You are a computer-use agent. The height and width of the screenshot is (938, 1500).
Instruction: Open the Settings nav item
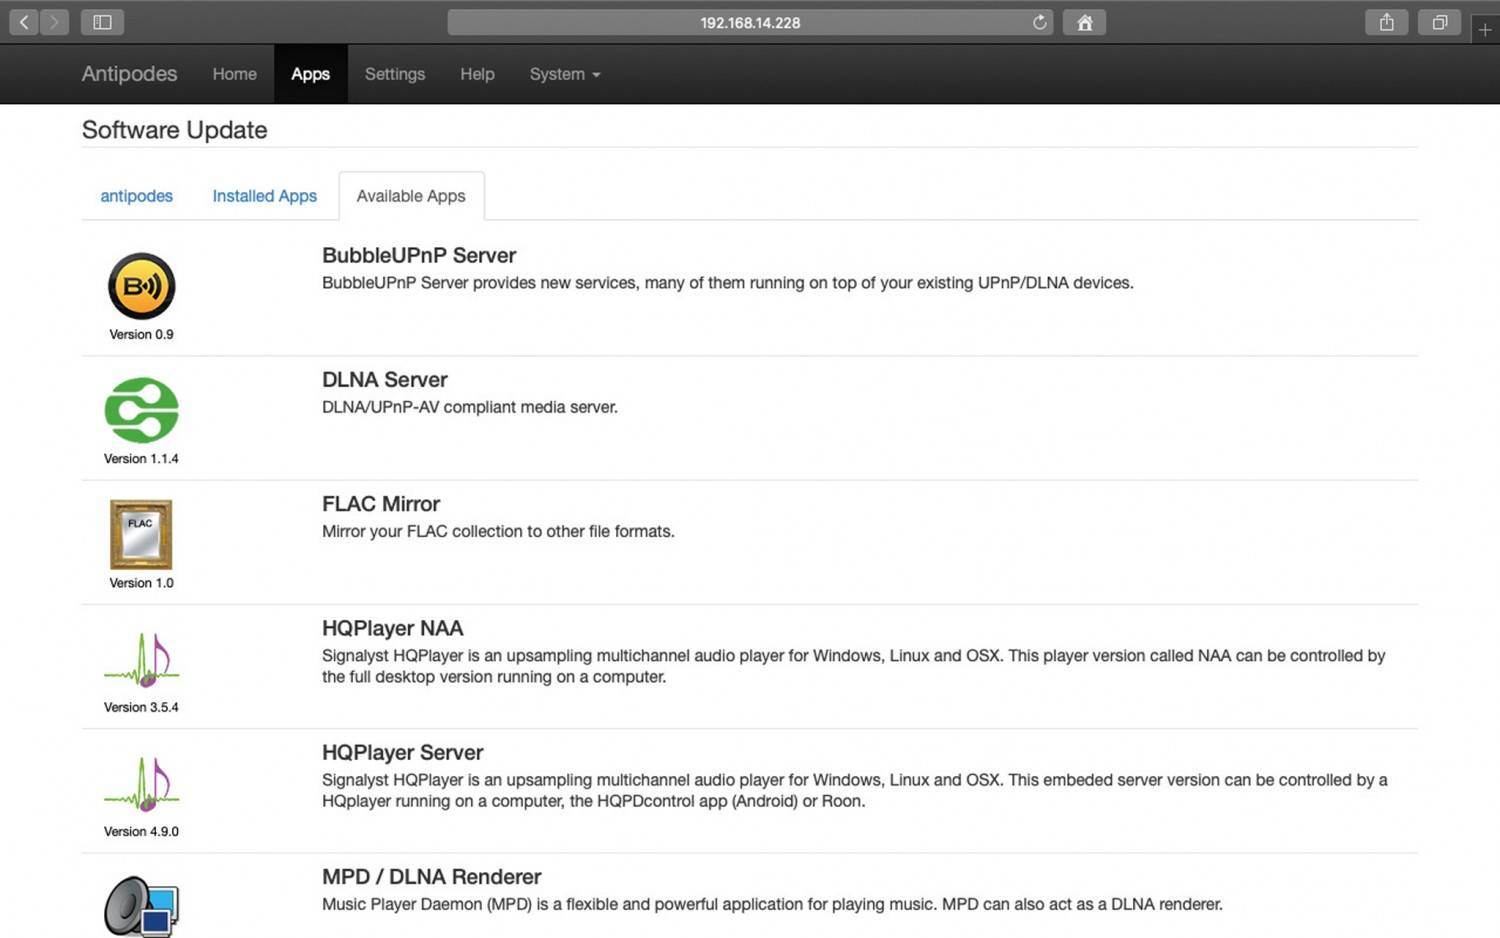395,74
